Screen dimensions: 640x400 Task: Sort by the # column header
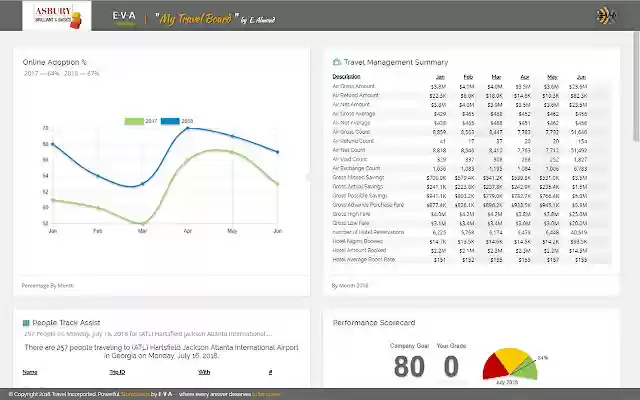[270, 372]
